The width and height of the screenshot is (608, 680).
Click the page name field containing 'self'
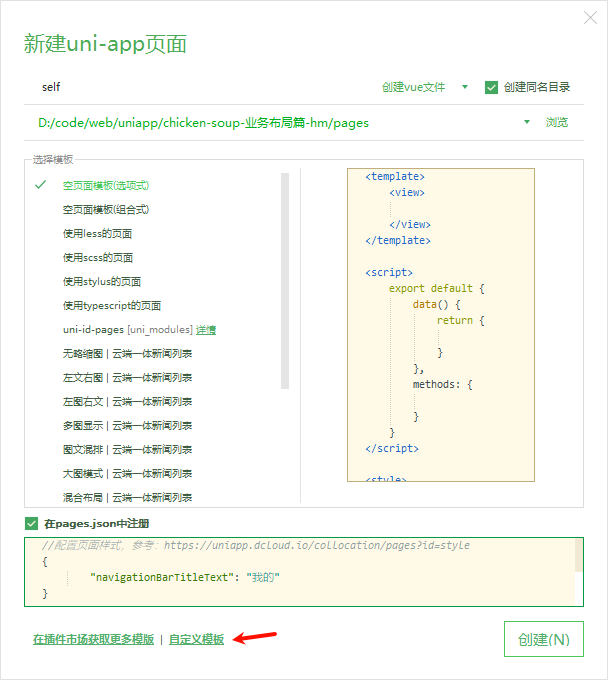click(199, 87)
